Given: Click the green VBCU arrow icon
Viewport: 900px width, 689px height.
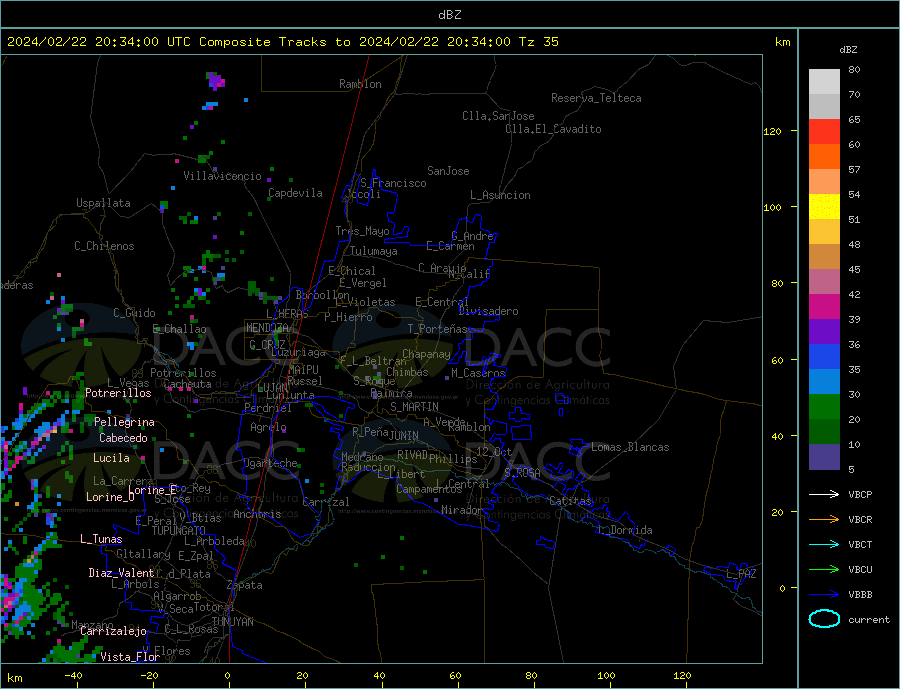Looking at the screenshot, I should point(824,570).
